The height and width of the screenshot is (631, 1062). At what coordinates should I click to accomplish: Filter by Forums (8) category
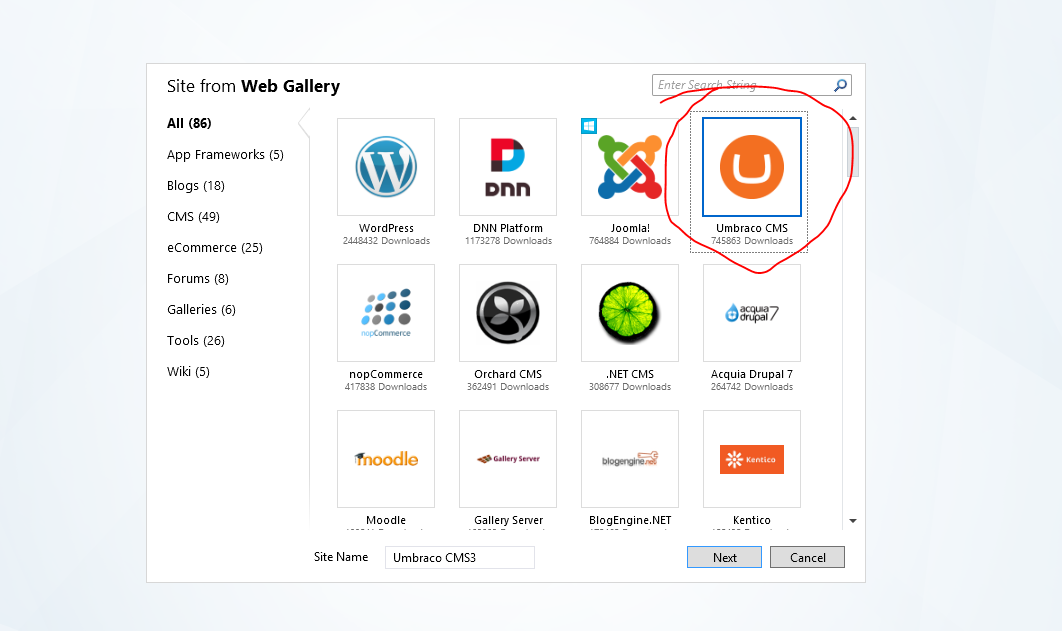198,278
